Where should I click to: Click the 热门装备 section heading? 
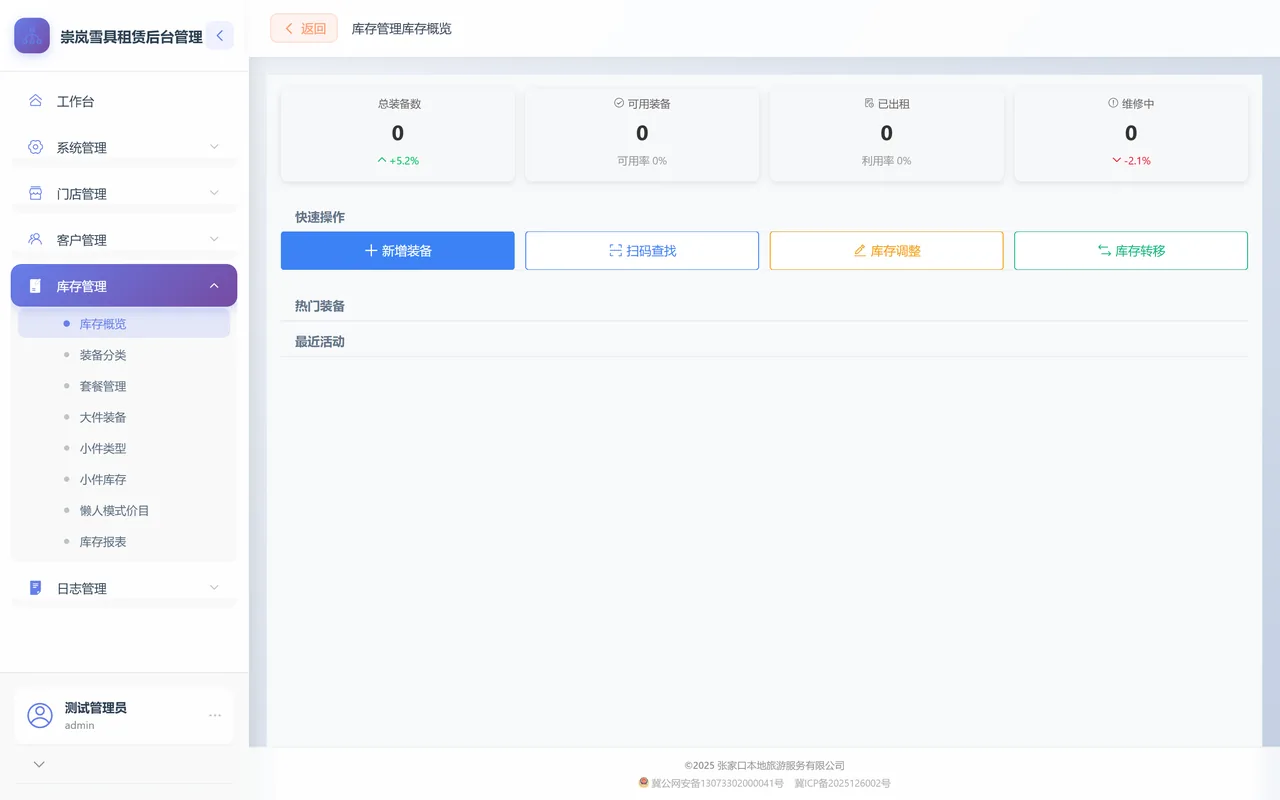pyautogui.click(x=320, y=306)
